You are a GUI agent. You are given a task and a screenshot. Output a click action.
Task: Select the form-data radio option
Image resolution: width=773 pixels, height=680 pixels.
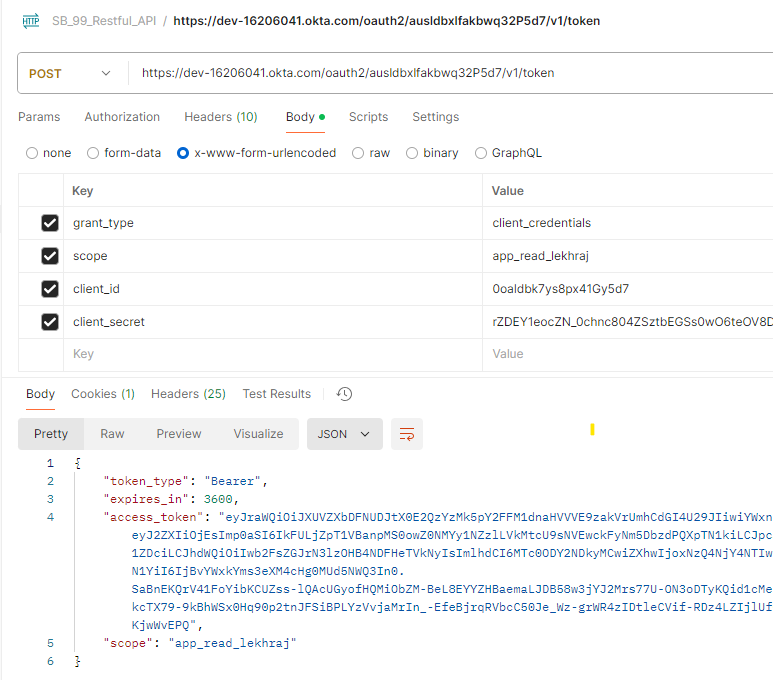coord(93,153)
